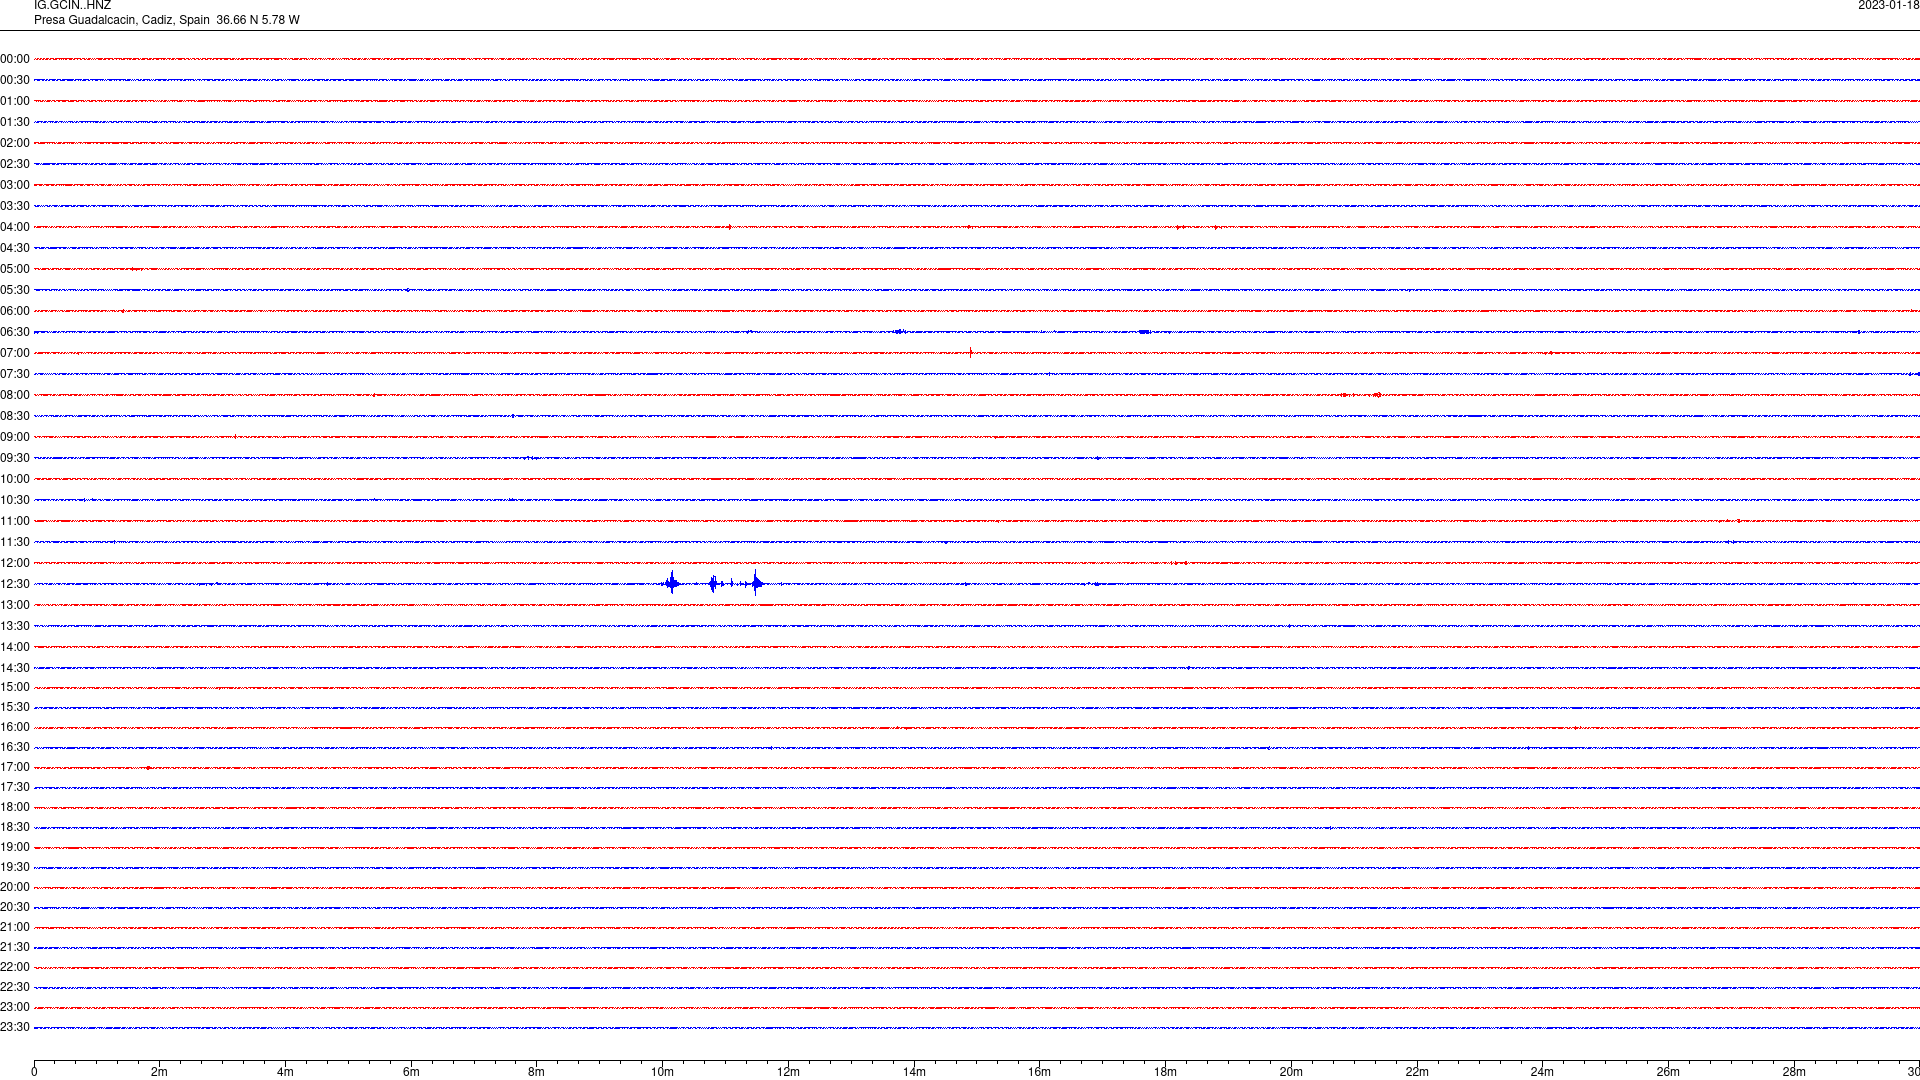Click the 16:30 time row label
The image size is (1920, 1080).
[15, 747]
